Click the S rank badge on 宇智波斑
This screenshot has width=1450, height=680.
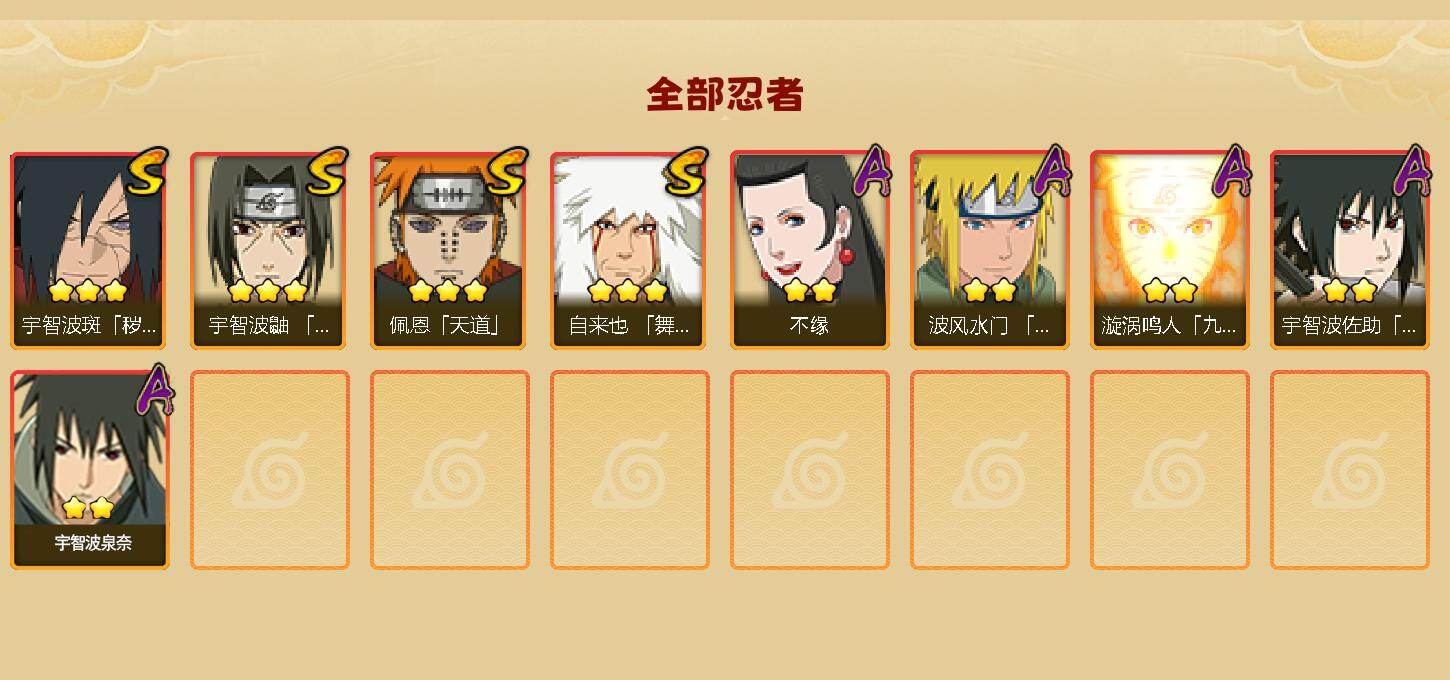pos(147,173)
